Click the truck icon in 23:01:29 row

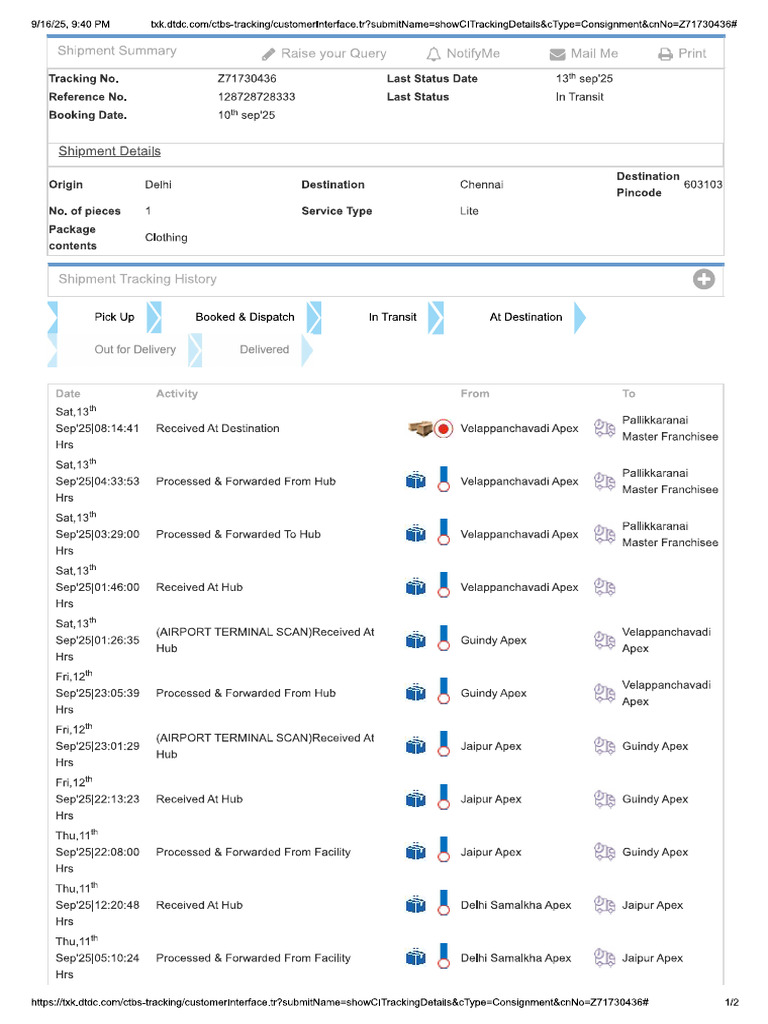604,746
